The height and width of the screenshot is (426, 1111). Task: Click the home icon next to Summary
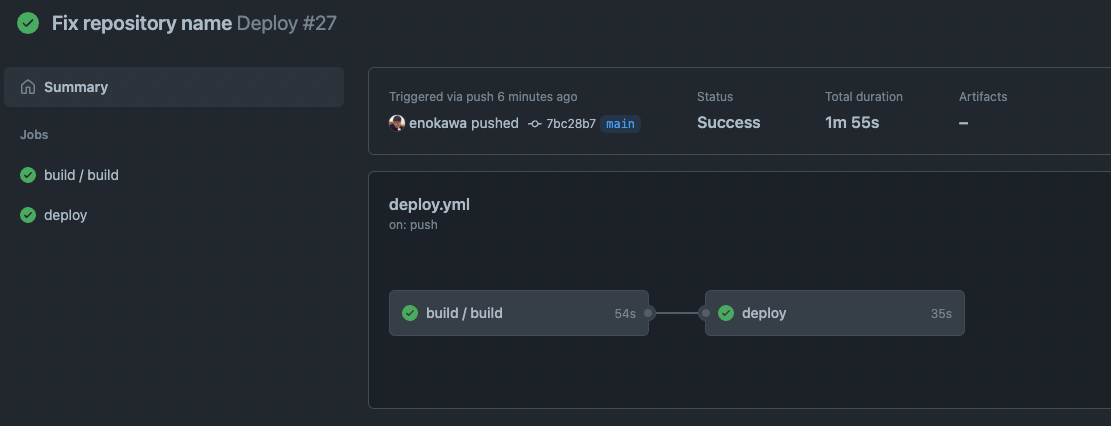pos(28,87)
